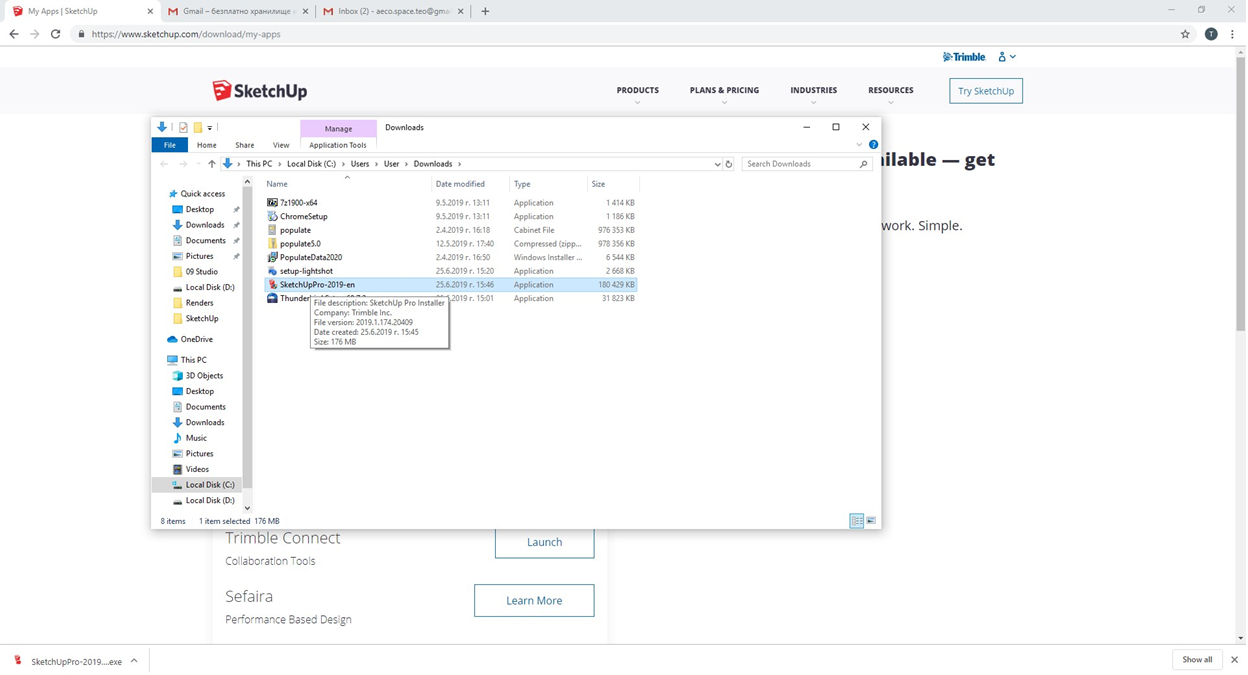
Task: Open the Application Tools tab
Action: coord(338,145)
